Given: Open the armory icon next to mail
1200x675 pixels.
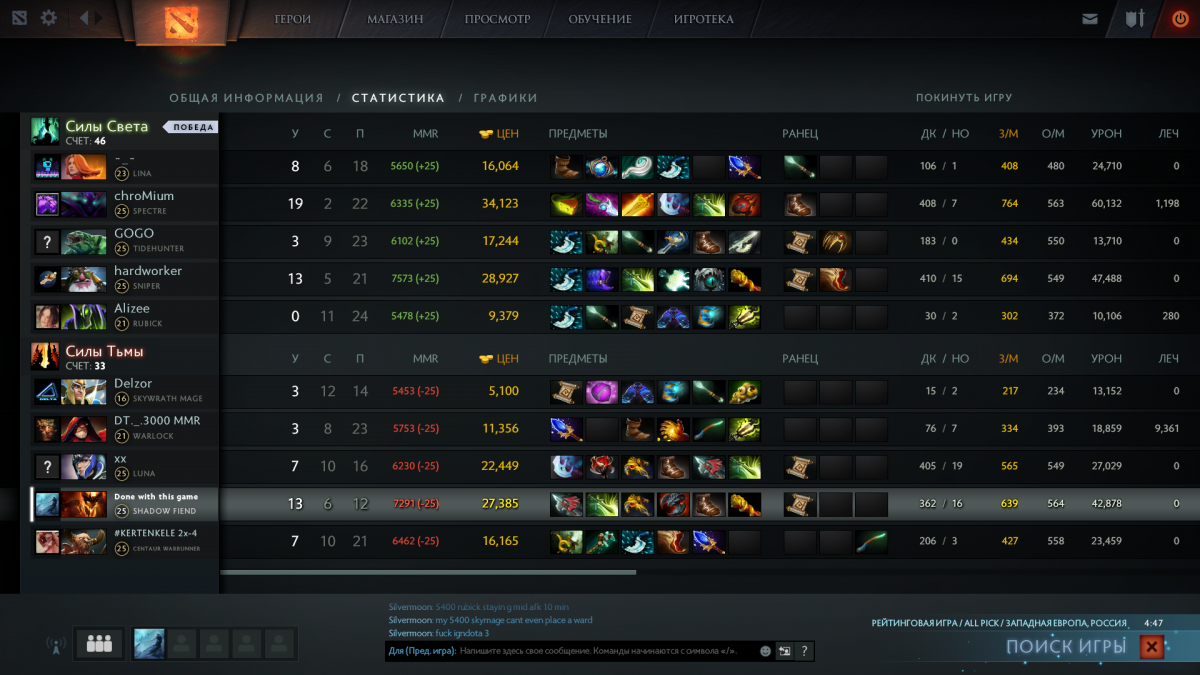Looking at the screenshot, I should (x=1134, y=19).
